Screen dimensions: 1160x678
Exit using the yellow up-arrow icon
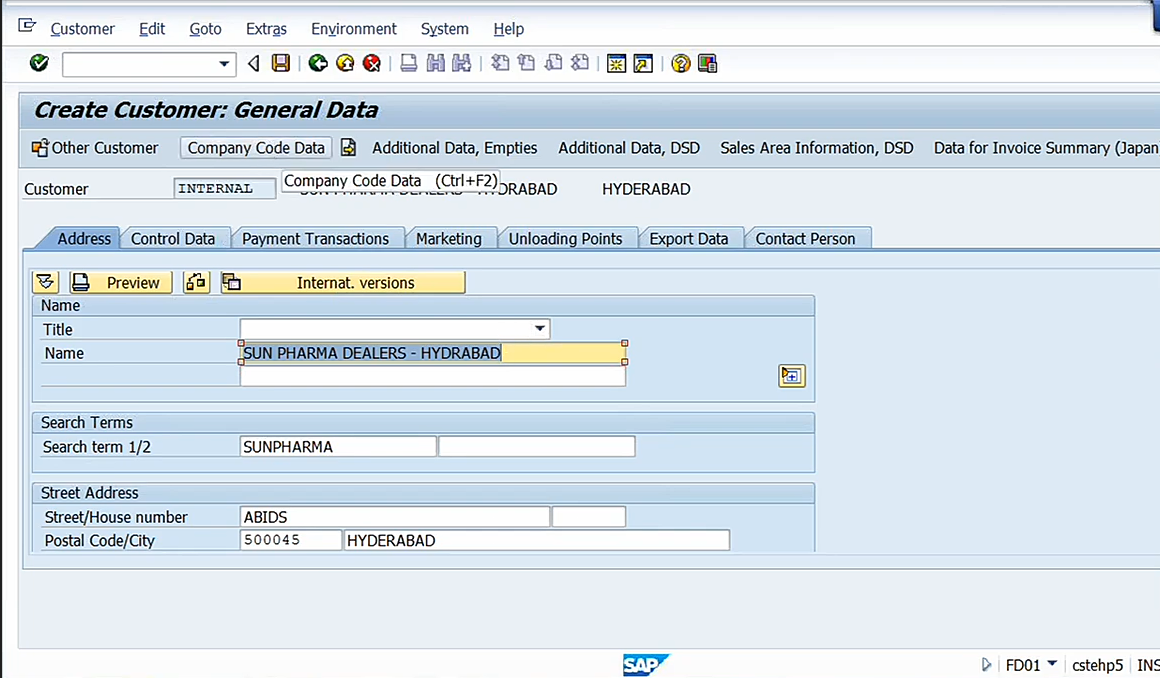(x=345, y=64)
